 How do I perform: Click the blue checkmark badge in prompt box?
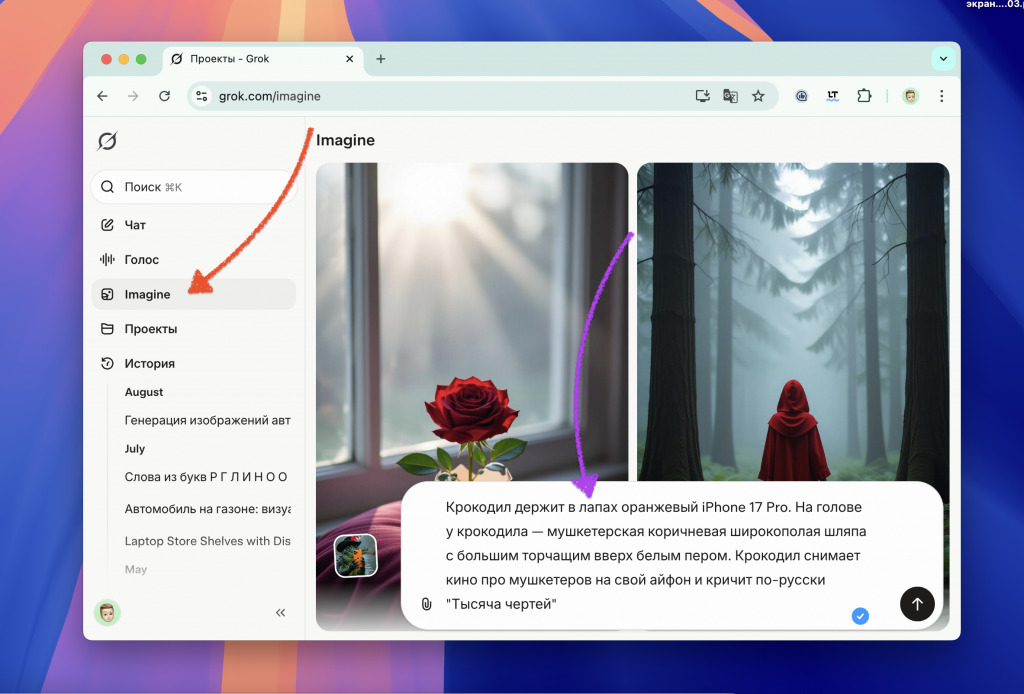coord(860,616)
